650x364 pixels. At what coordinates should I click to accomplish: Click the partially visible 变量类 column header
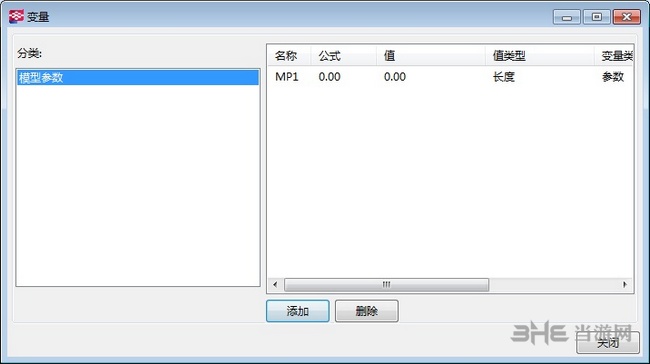coord(614,56)
